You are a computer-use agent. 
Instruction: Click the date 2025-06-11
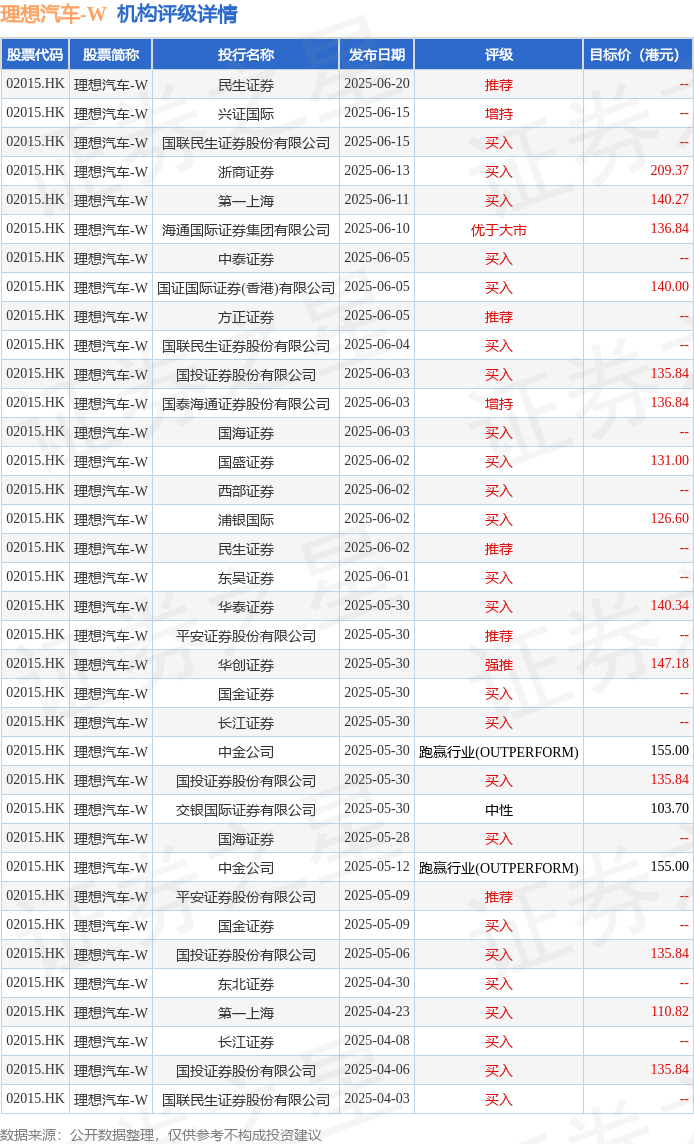point(377,200)
